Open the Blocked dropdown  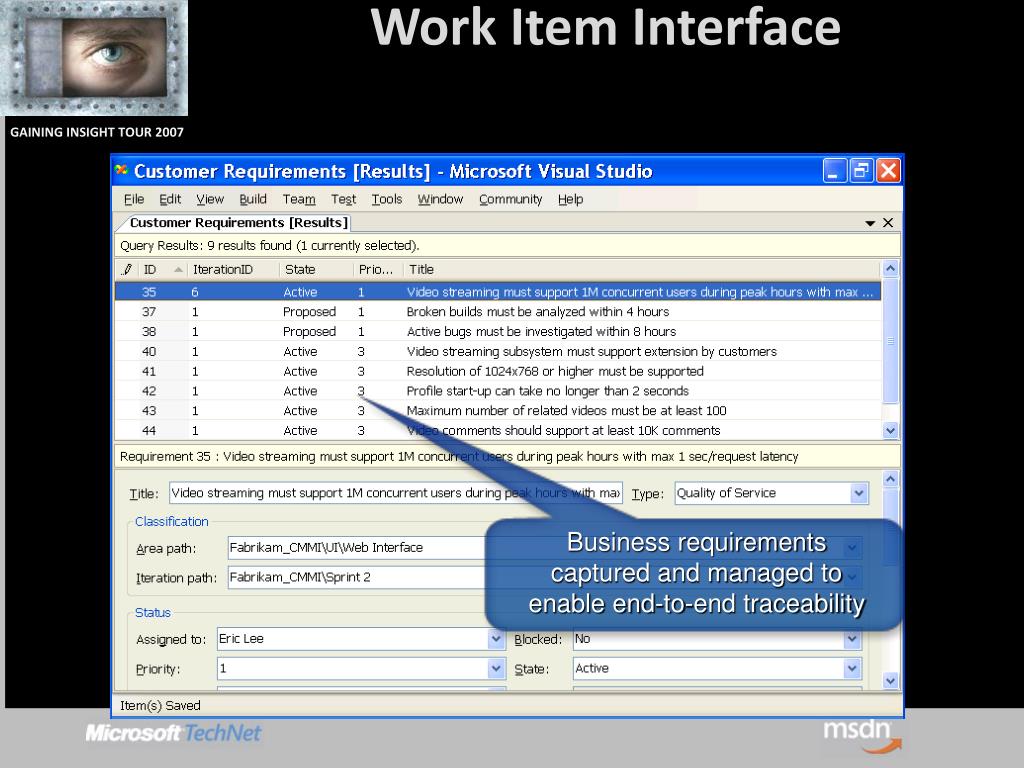coord(852,639)
